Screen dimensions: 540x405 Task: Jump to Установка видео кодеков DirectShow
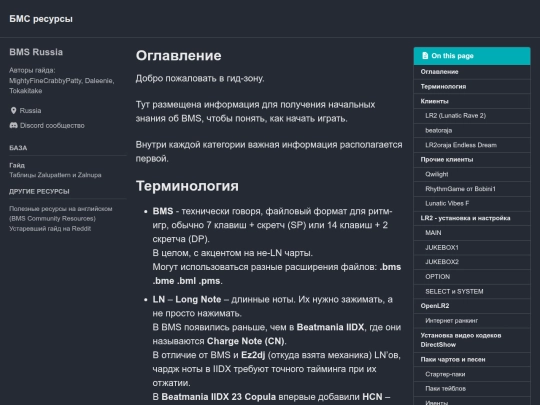(x=472, y=340)
